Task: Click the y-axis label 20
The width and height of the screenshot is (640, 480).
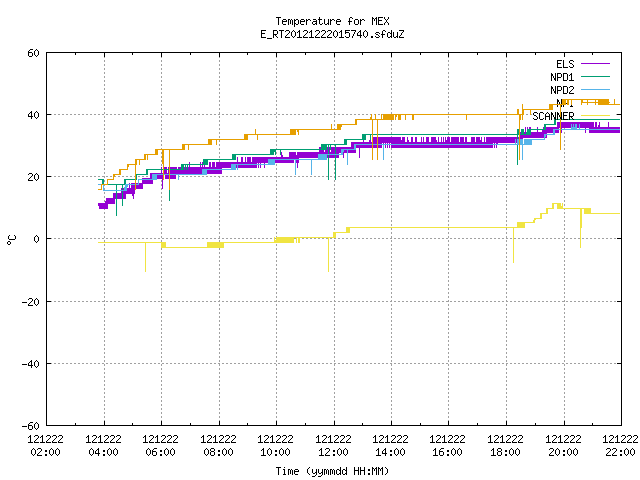Action: 33,177
